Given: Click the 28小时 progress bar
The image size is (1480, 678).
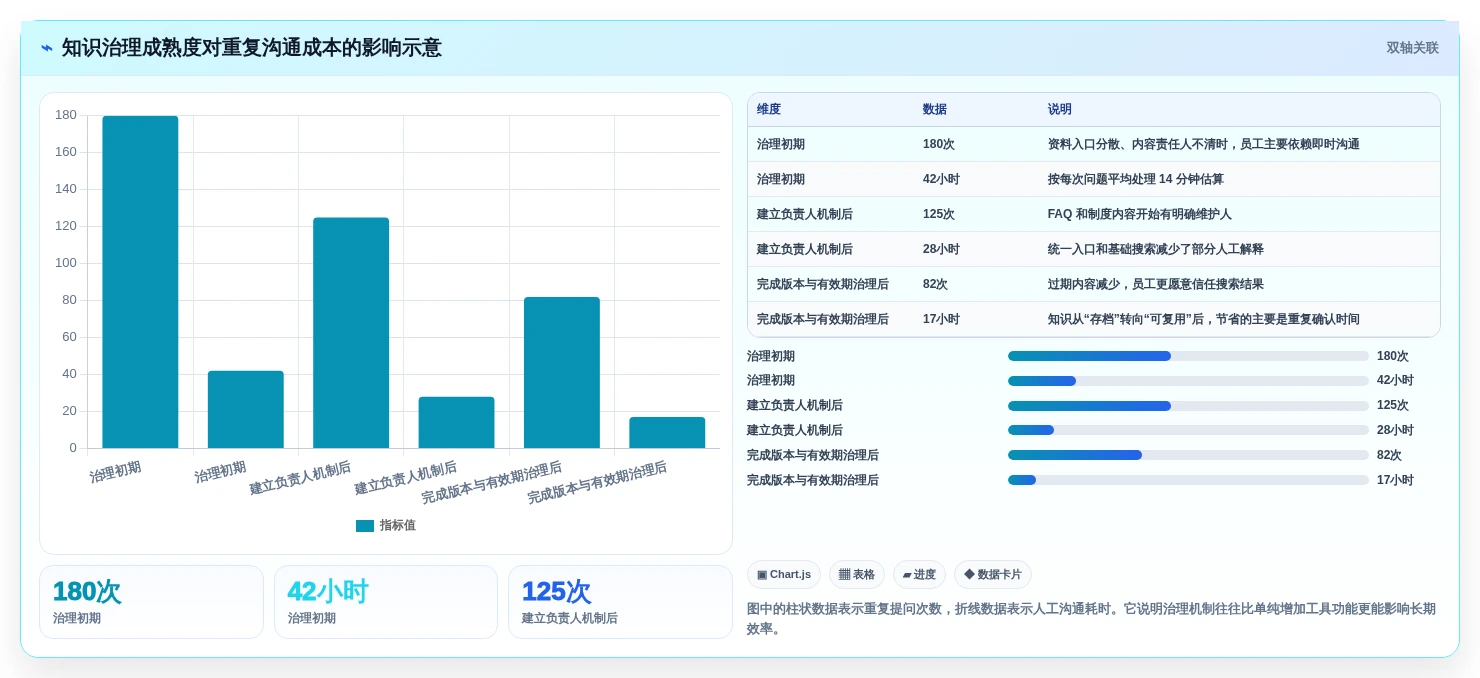Looking at the screenshot, I should coord(1188,430).
